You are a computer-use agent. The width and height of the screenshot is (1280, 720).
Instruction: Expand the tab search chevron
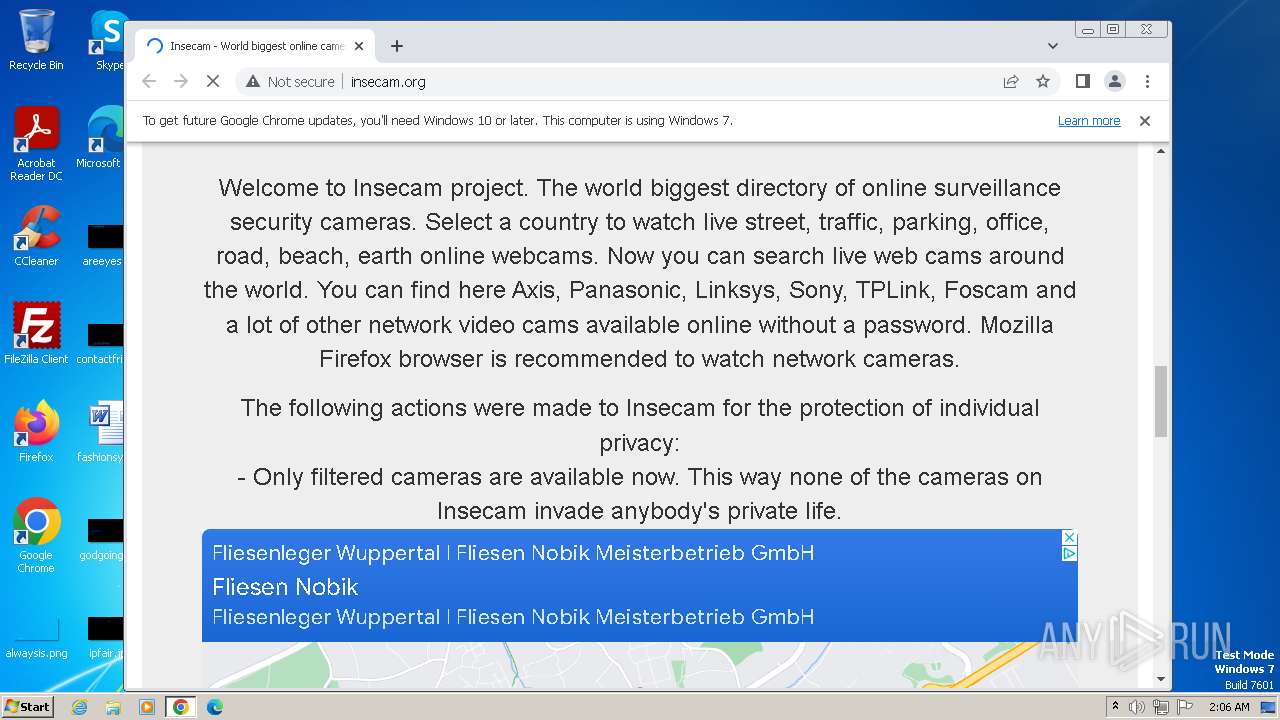(x=1053, y=46)
